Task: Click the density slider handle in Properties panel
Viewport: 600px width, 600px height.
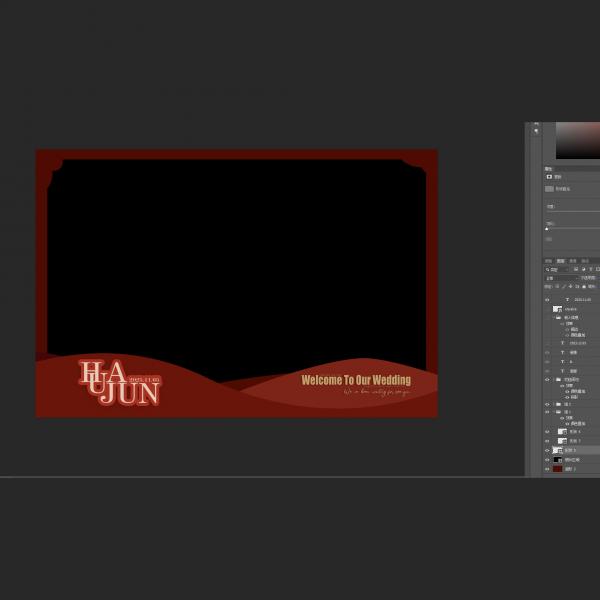Action: (546, 229)
